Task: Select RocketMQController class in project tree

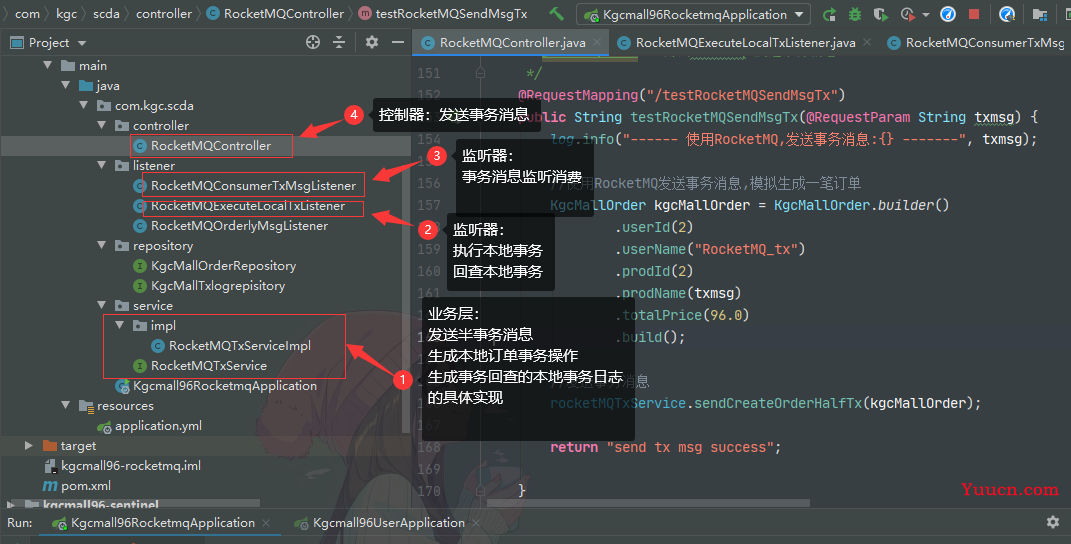Action: 210,146
